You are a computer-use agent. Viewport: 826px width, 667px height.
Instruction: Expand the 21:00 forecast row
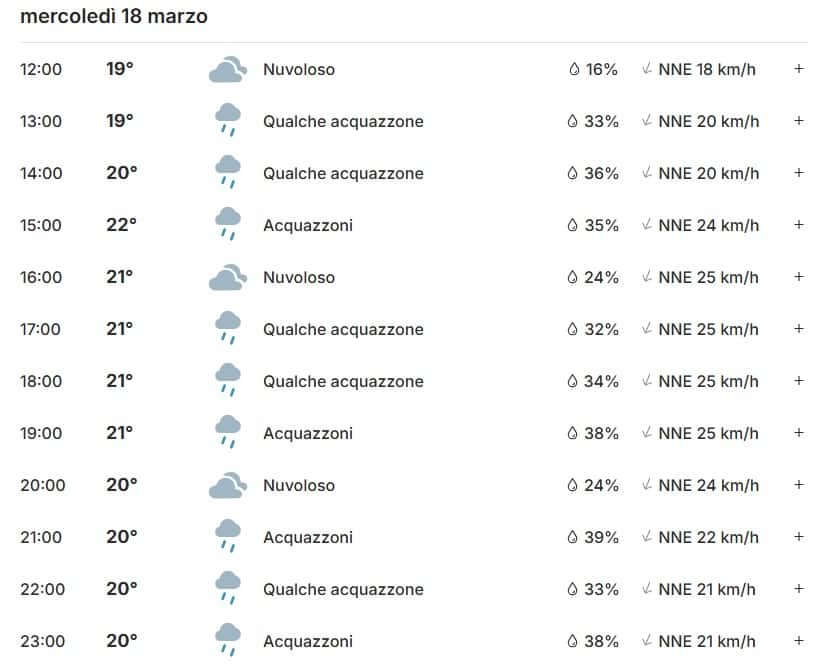(799, 537)
